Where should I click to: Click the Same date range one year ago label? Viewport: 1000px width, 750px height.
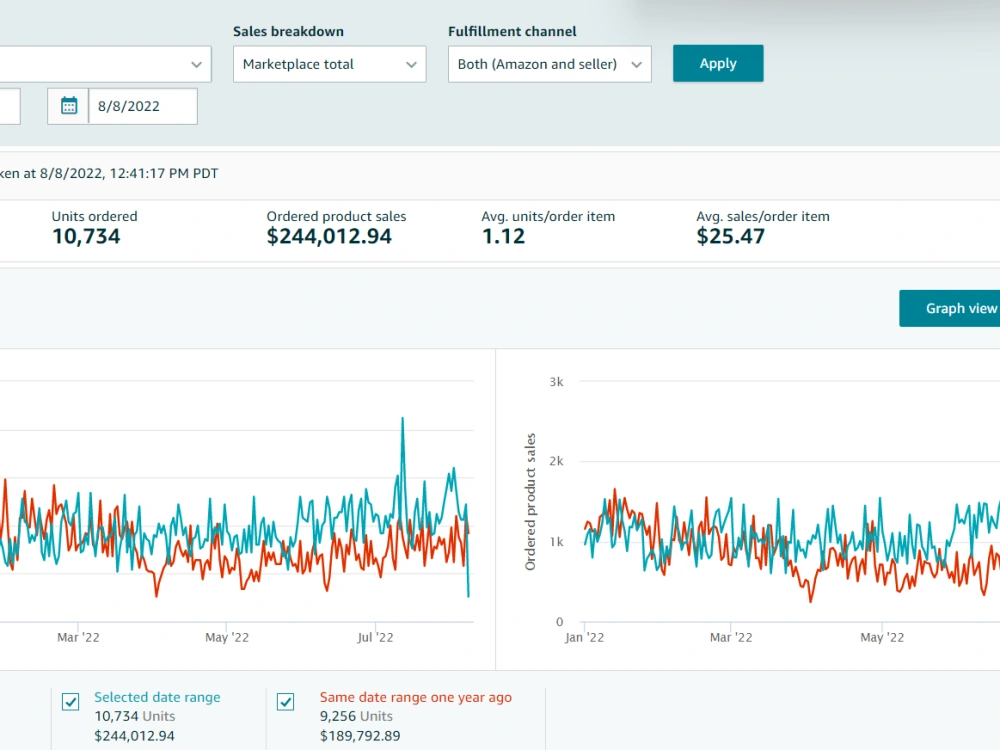(x=416, y=697)
